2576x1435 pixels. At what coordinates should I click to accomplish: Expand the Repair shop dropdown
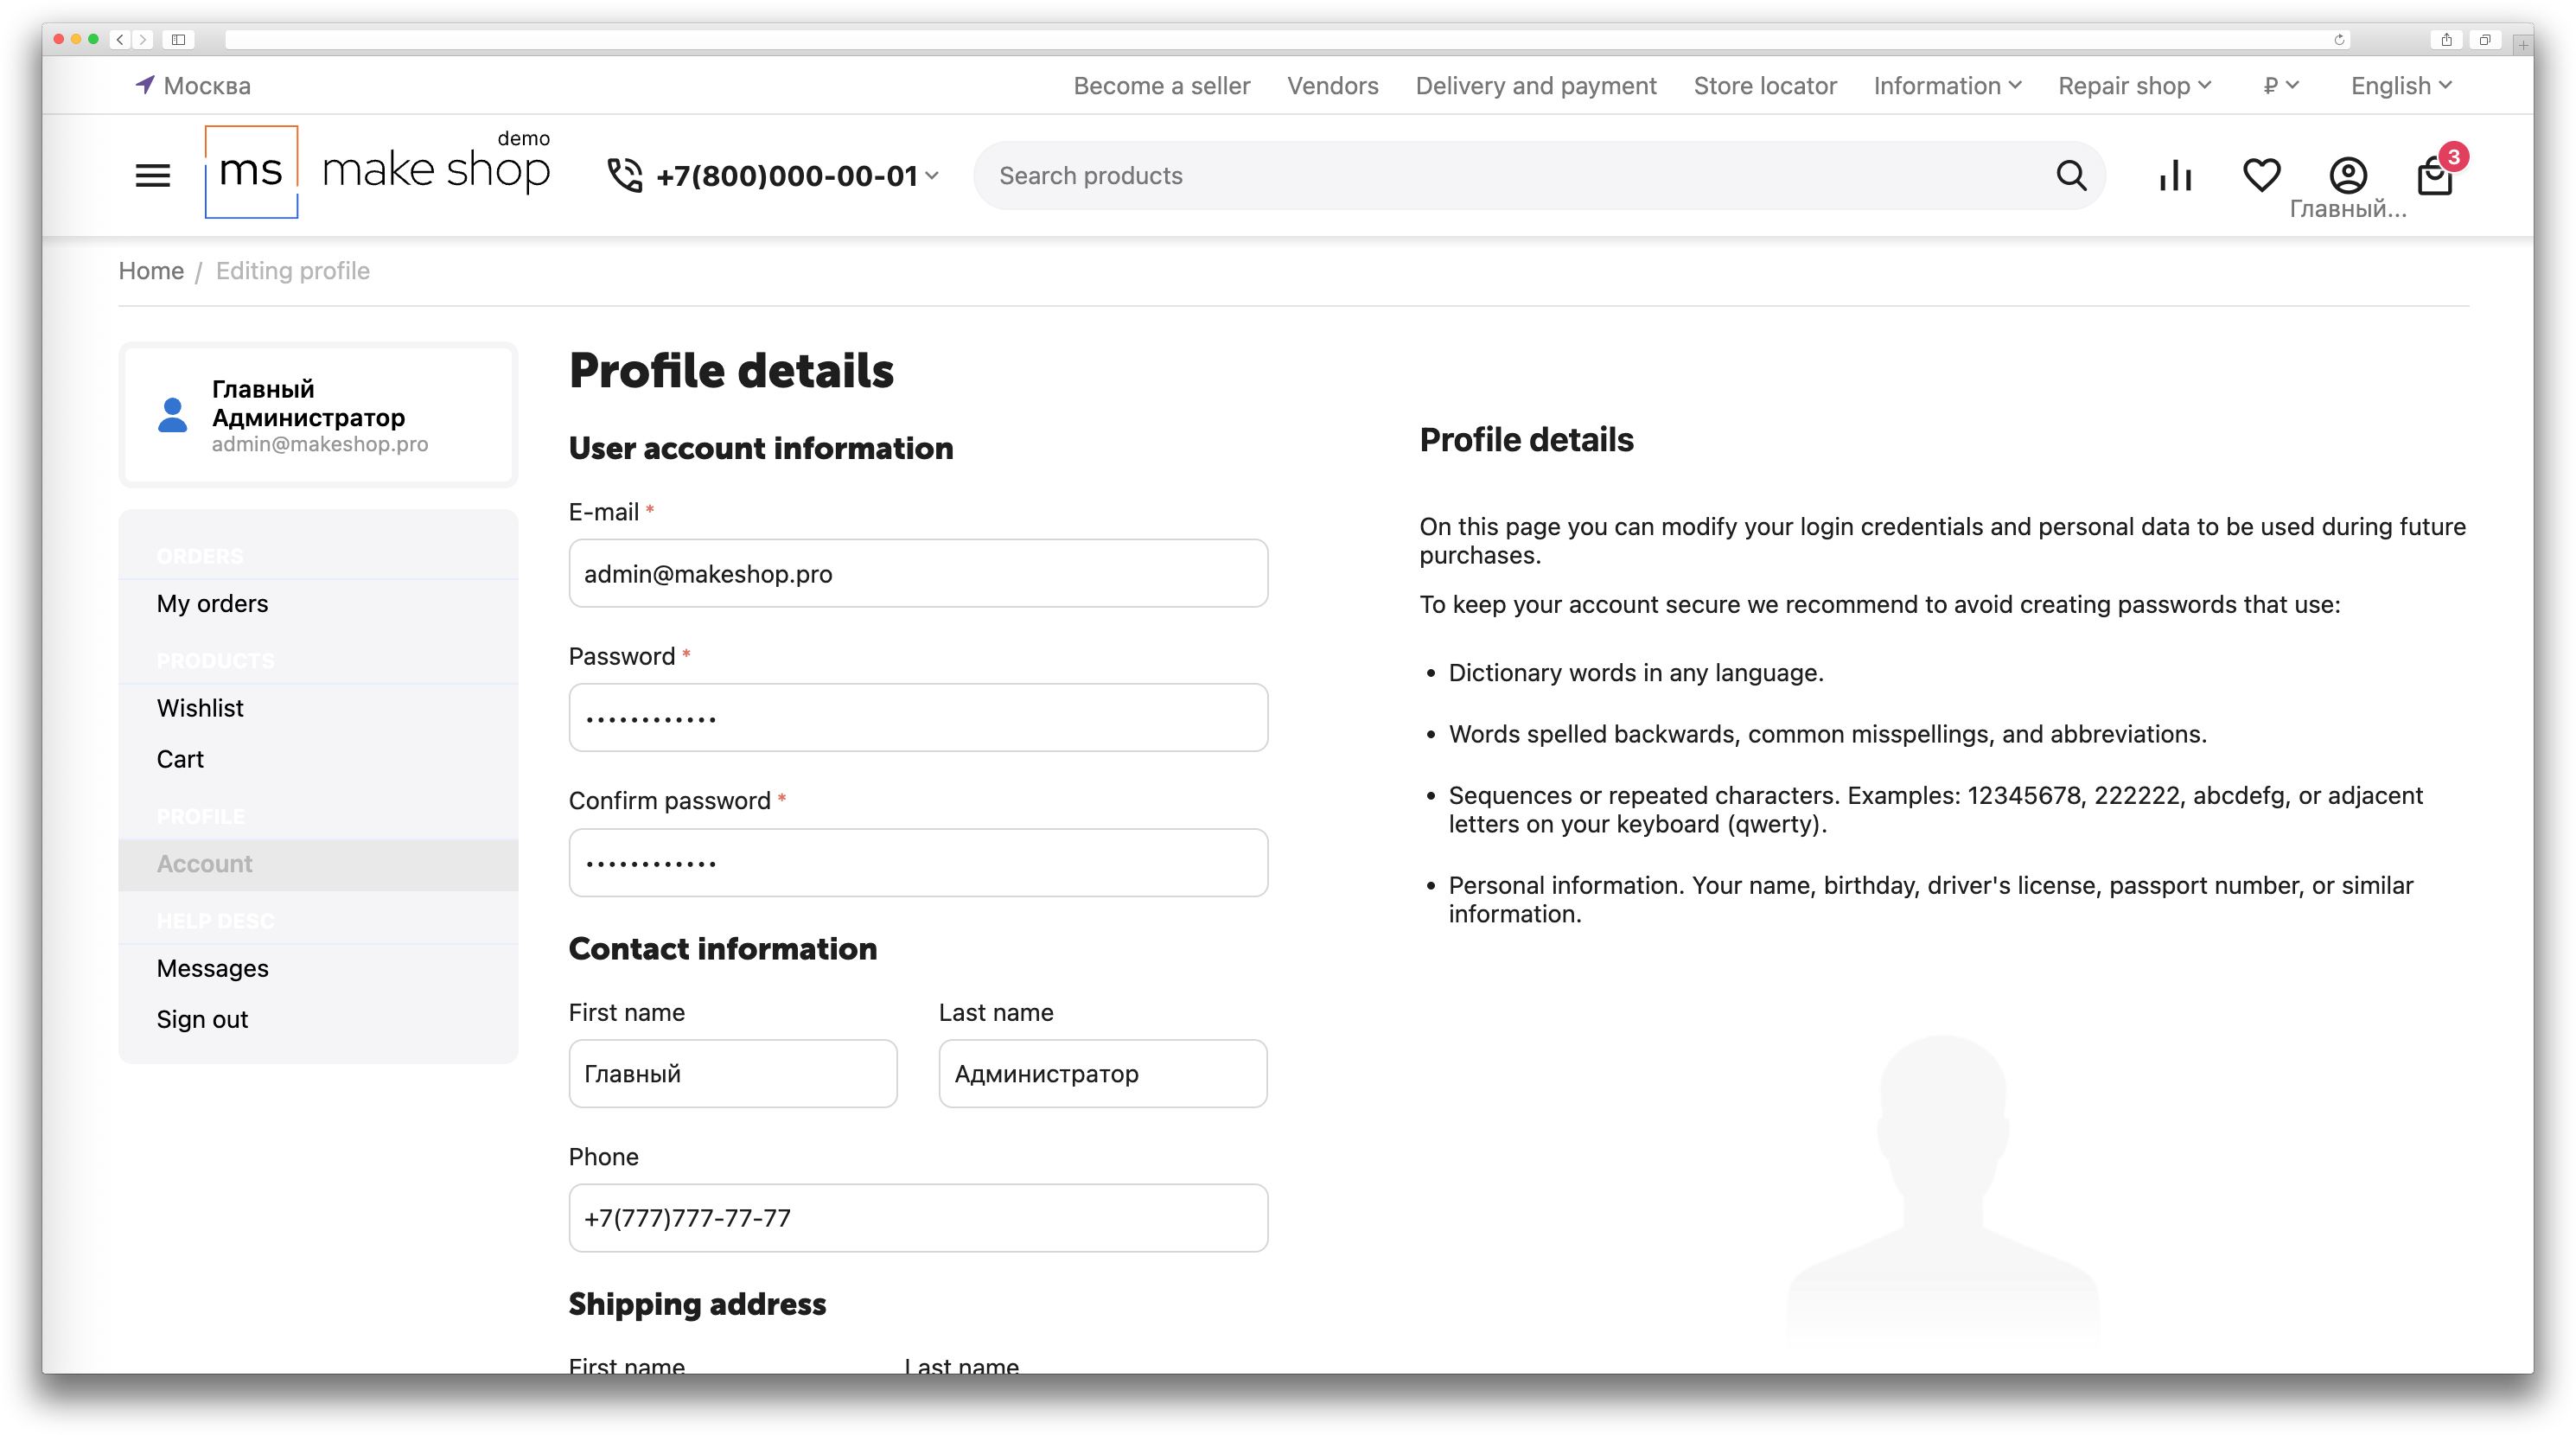pos(2133,86)
